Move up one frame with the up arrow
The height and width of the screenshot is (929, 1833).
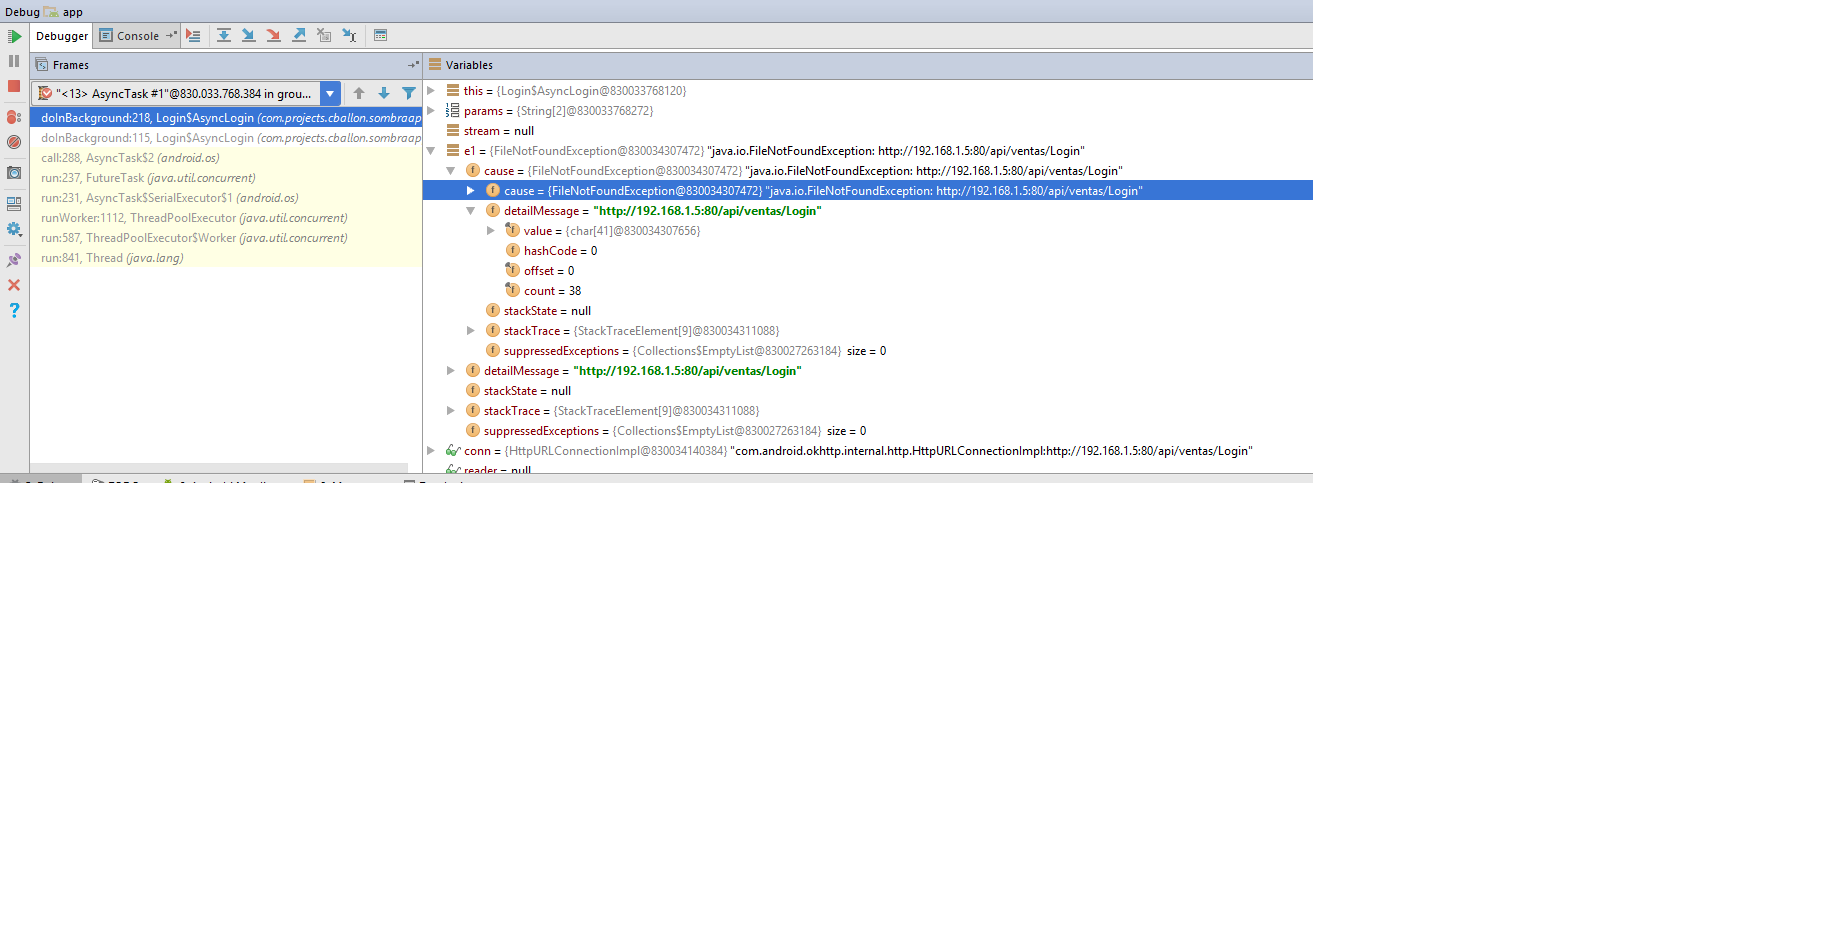359,93
